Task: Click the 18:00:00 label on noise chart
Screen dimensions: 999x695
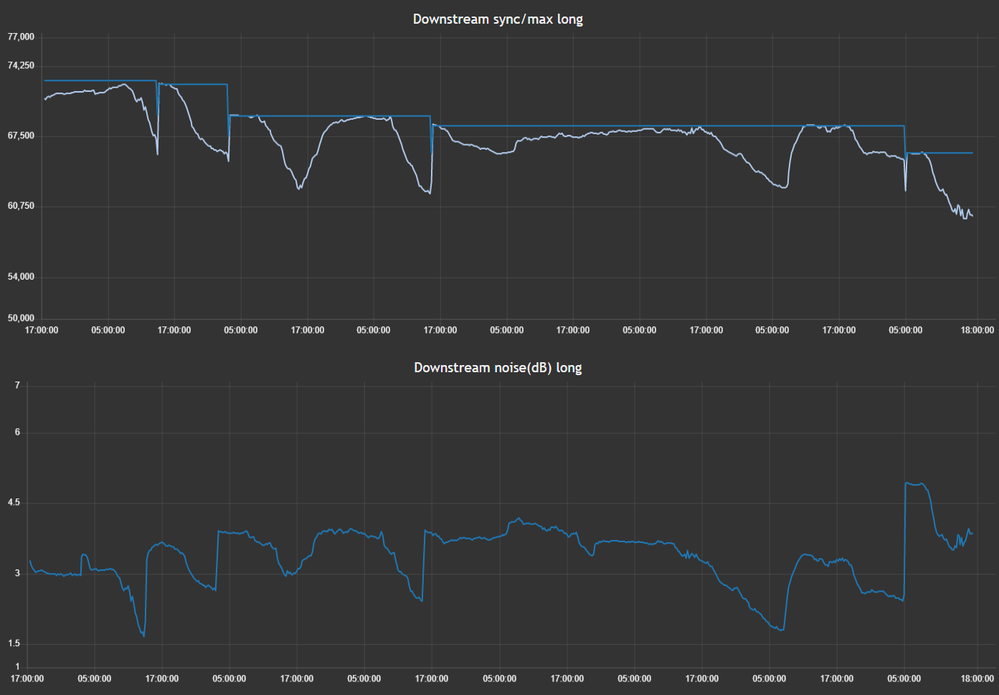Action: (x=976, y=677)
